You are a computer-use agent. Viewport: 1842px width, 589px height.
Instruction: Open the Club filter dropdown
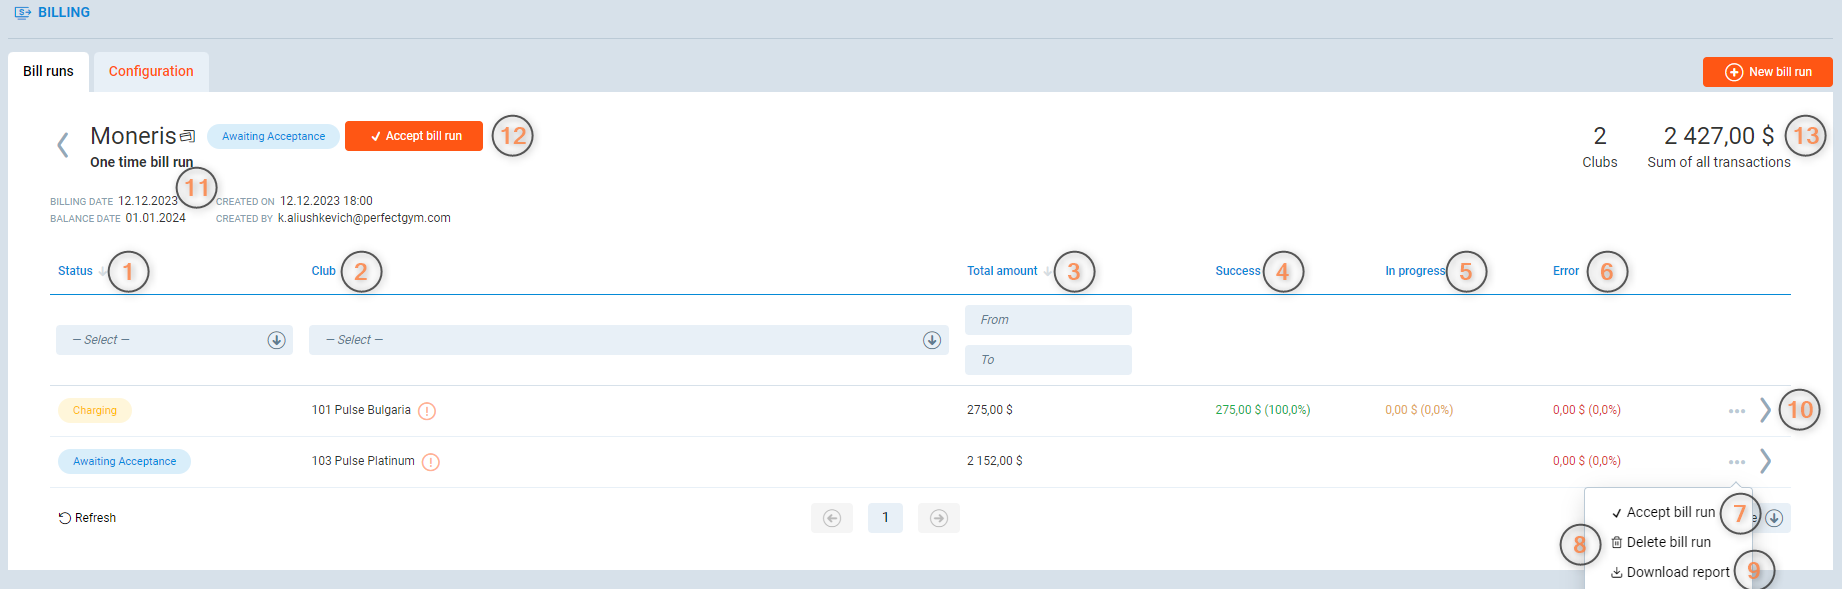tap(628, 340)
